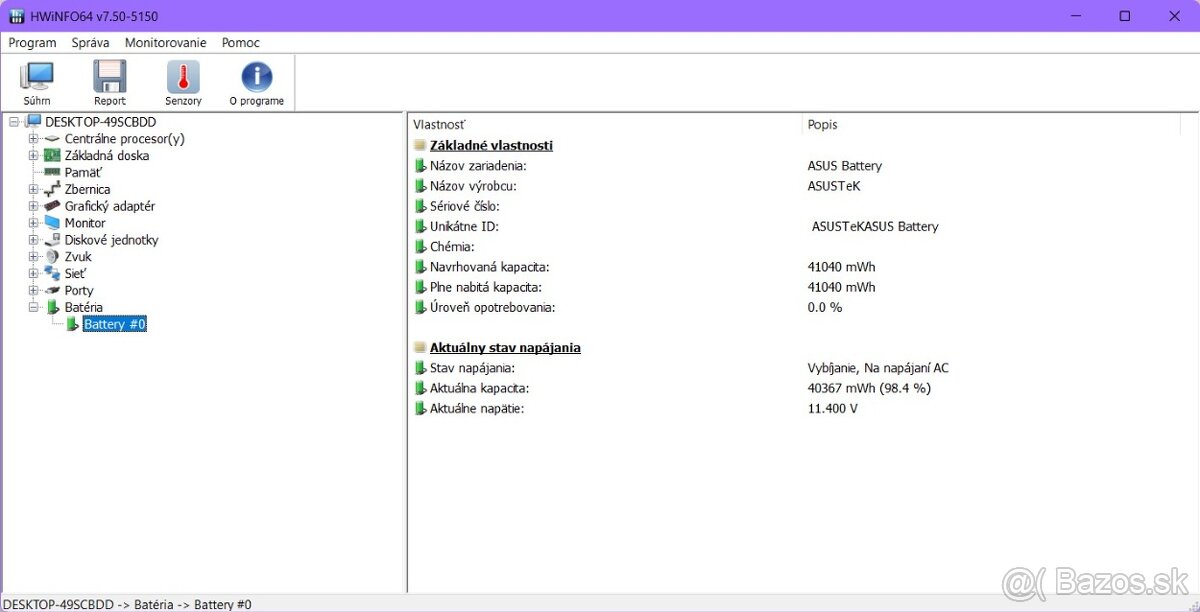
Task: Open the Súhrn summary toolbar icon
Action: coord(37,79)
